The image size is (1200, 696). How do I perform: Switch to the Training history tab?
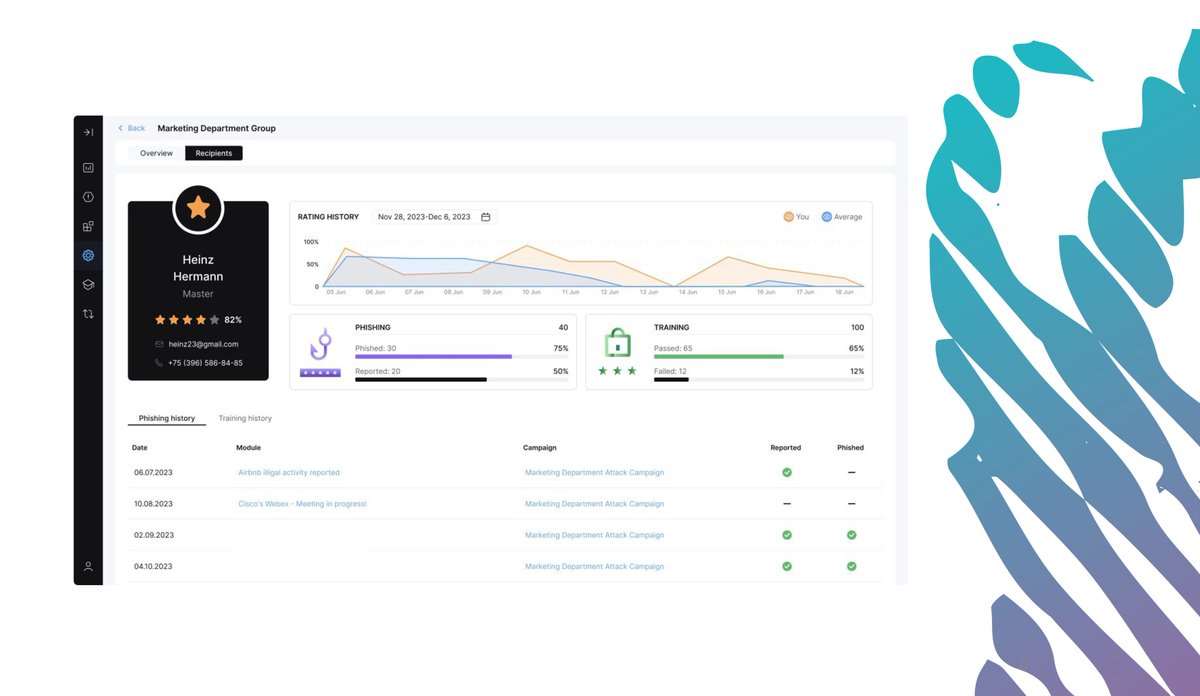(245, 418)
